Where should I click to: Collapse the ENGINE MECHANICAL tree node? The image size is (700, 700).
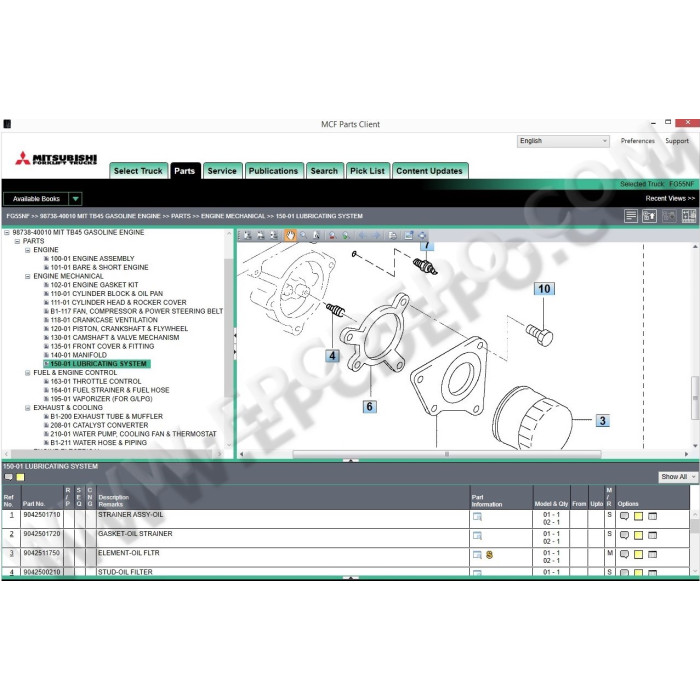click(x=28, y=276)
